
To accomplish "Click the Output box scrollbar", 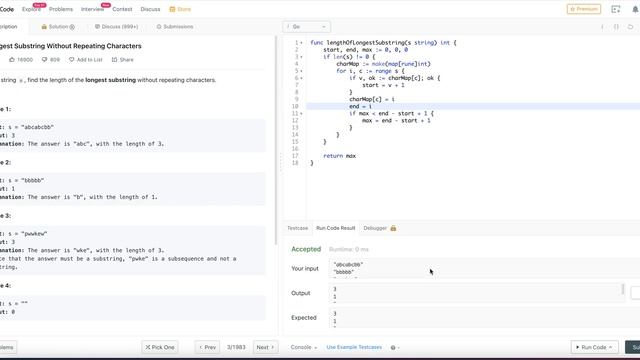I will [623, 289].
